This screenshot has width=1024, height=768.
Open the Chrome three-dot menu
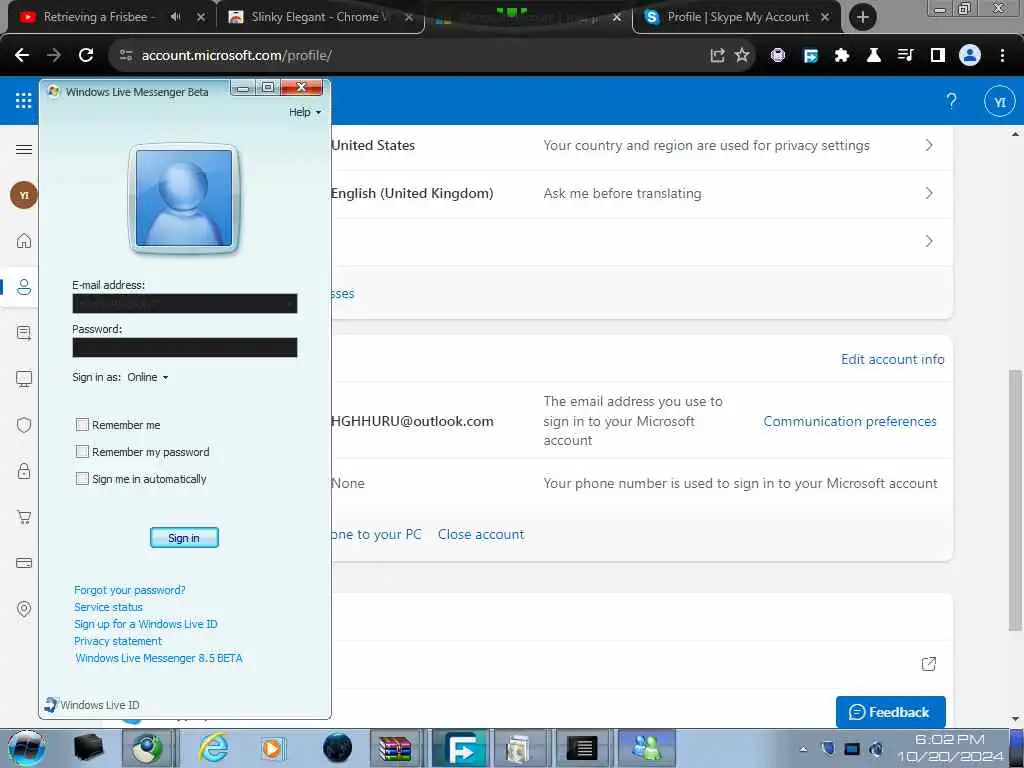click(x=1002, y=56)
